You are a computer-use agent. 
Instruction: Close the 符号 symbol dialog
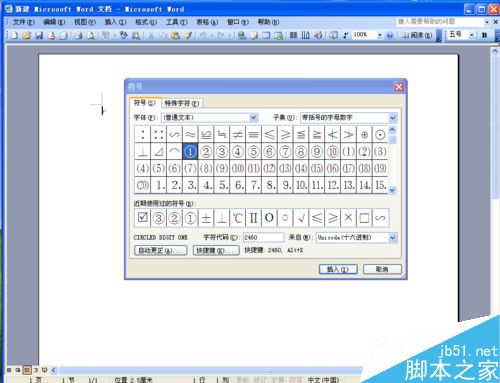[399, 87]
